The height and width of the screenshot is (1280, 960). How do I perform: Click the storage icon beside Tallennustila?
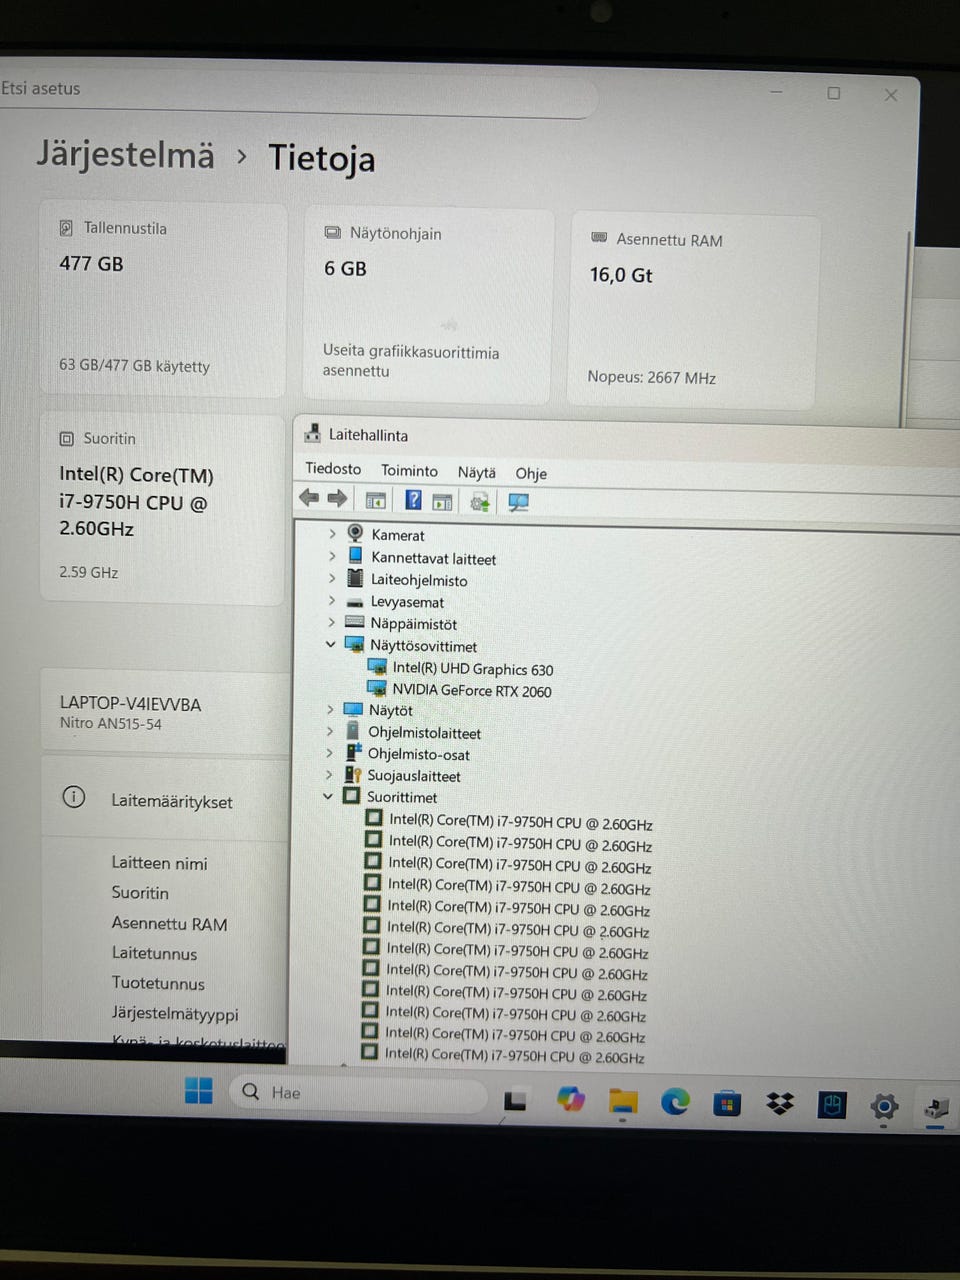pyautogui.click(x=66, y=228)
